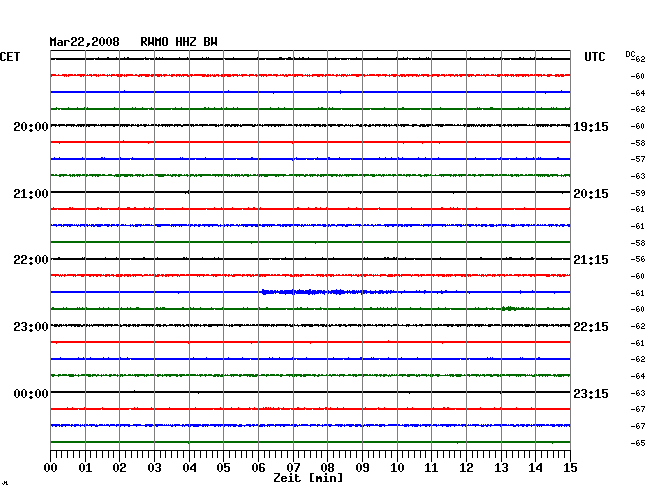Select minute tick label 05
The width and height of the screenshot is (650, 494).
click(223, 468)
